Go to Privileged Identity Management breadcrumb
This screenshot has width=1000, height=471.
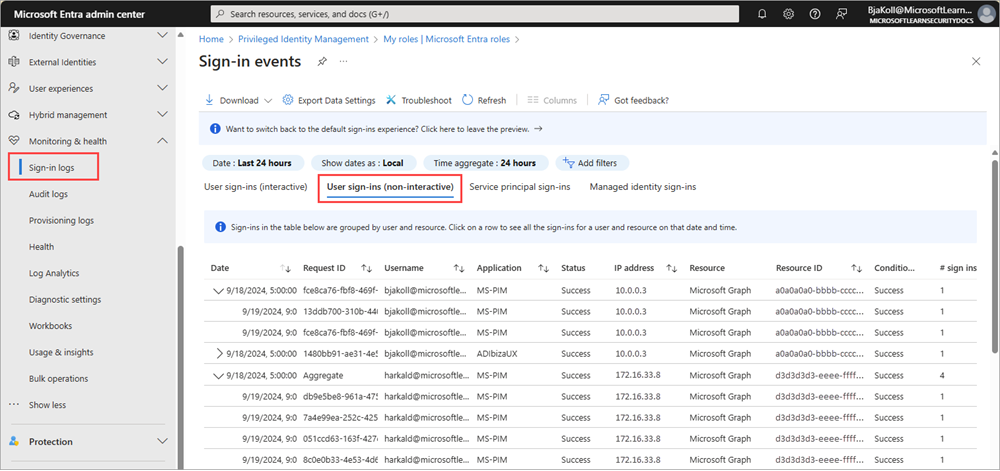[x=304, y=39]
